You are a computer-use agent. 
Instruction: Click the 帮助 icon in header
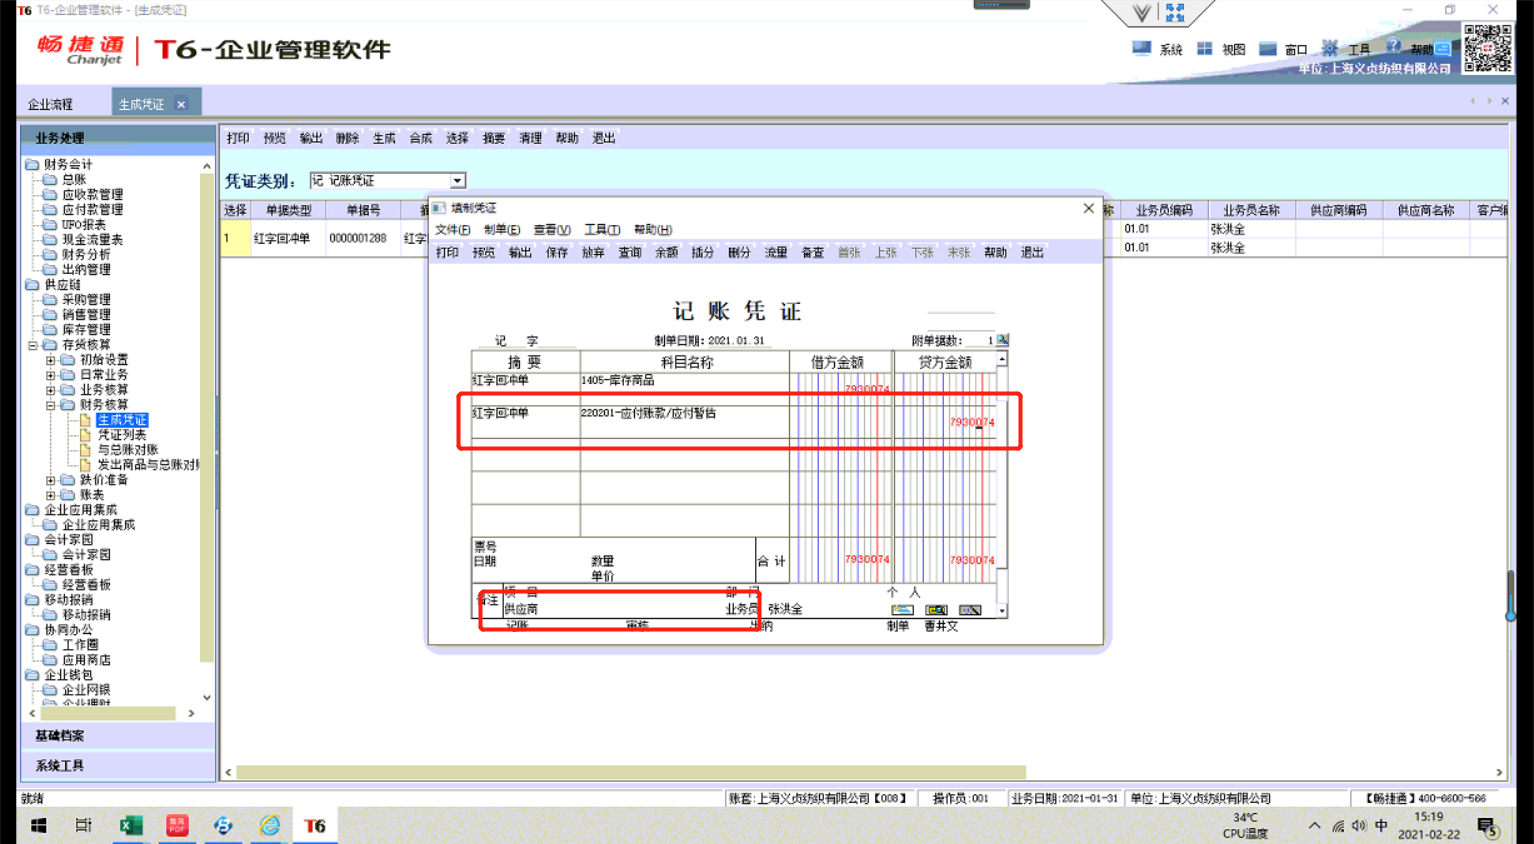(1393, 47)
